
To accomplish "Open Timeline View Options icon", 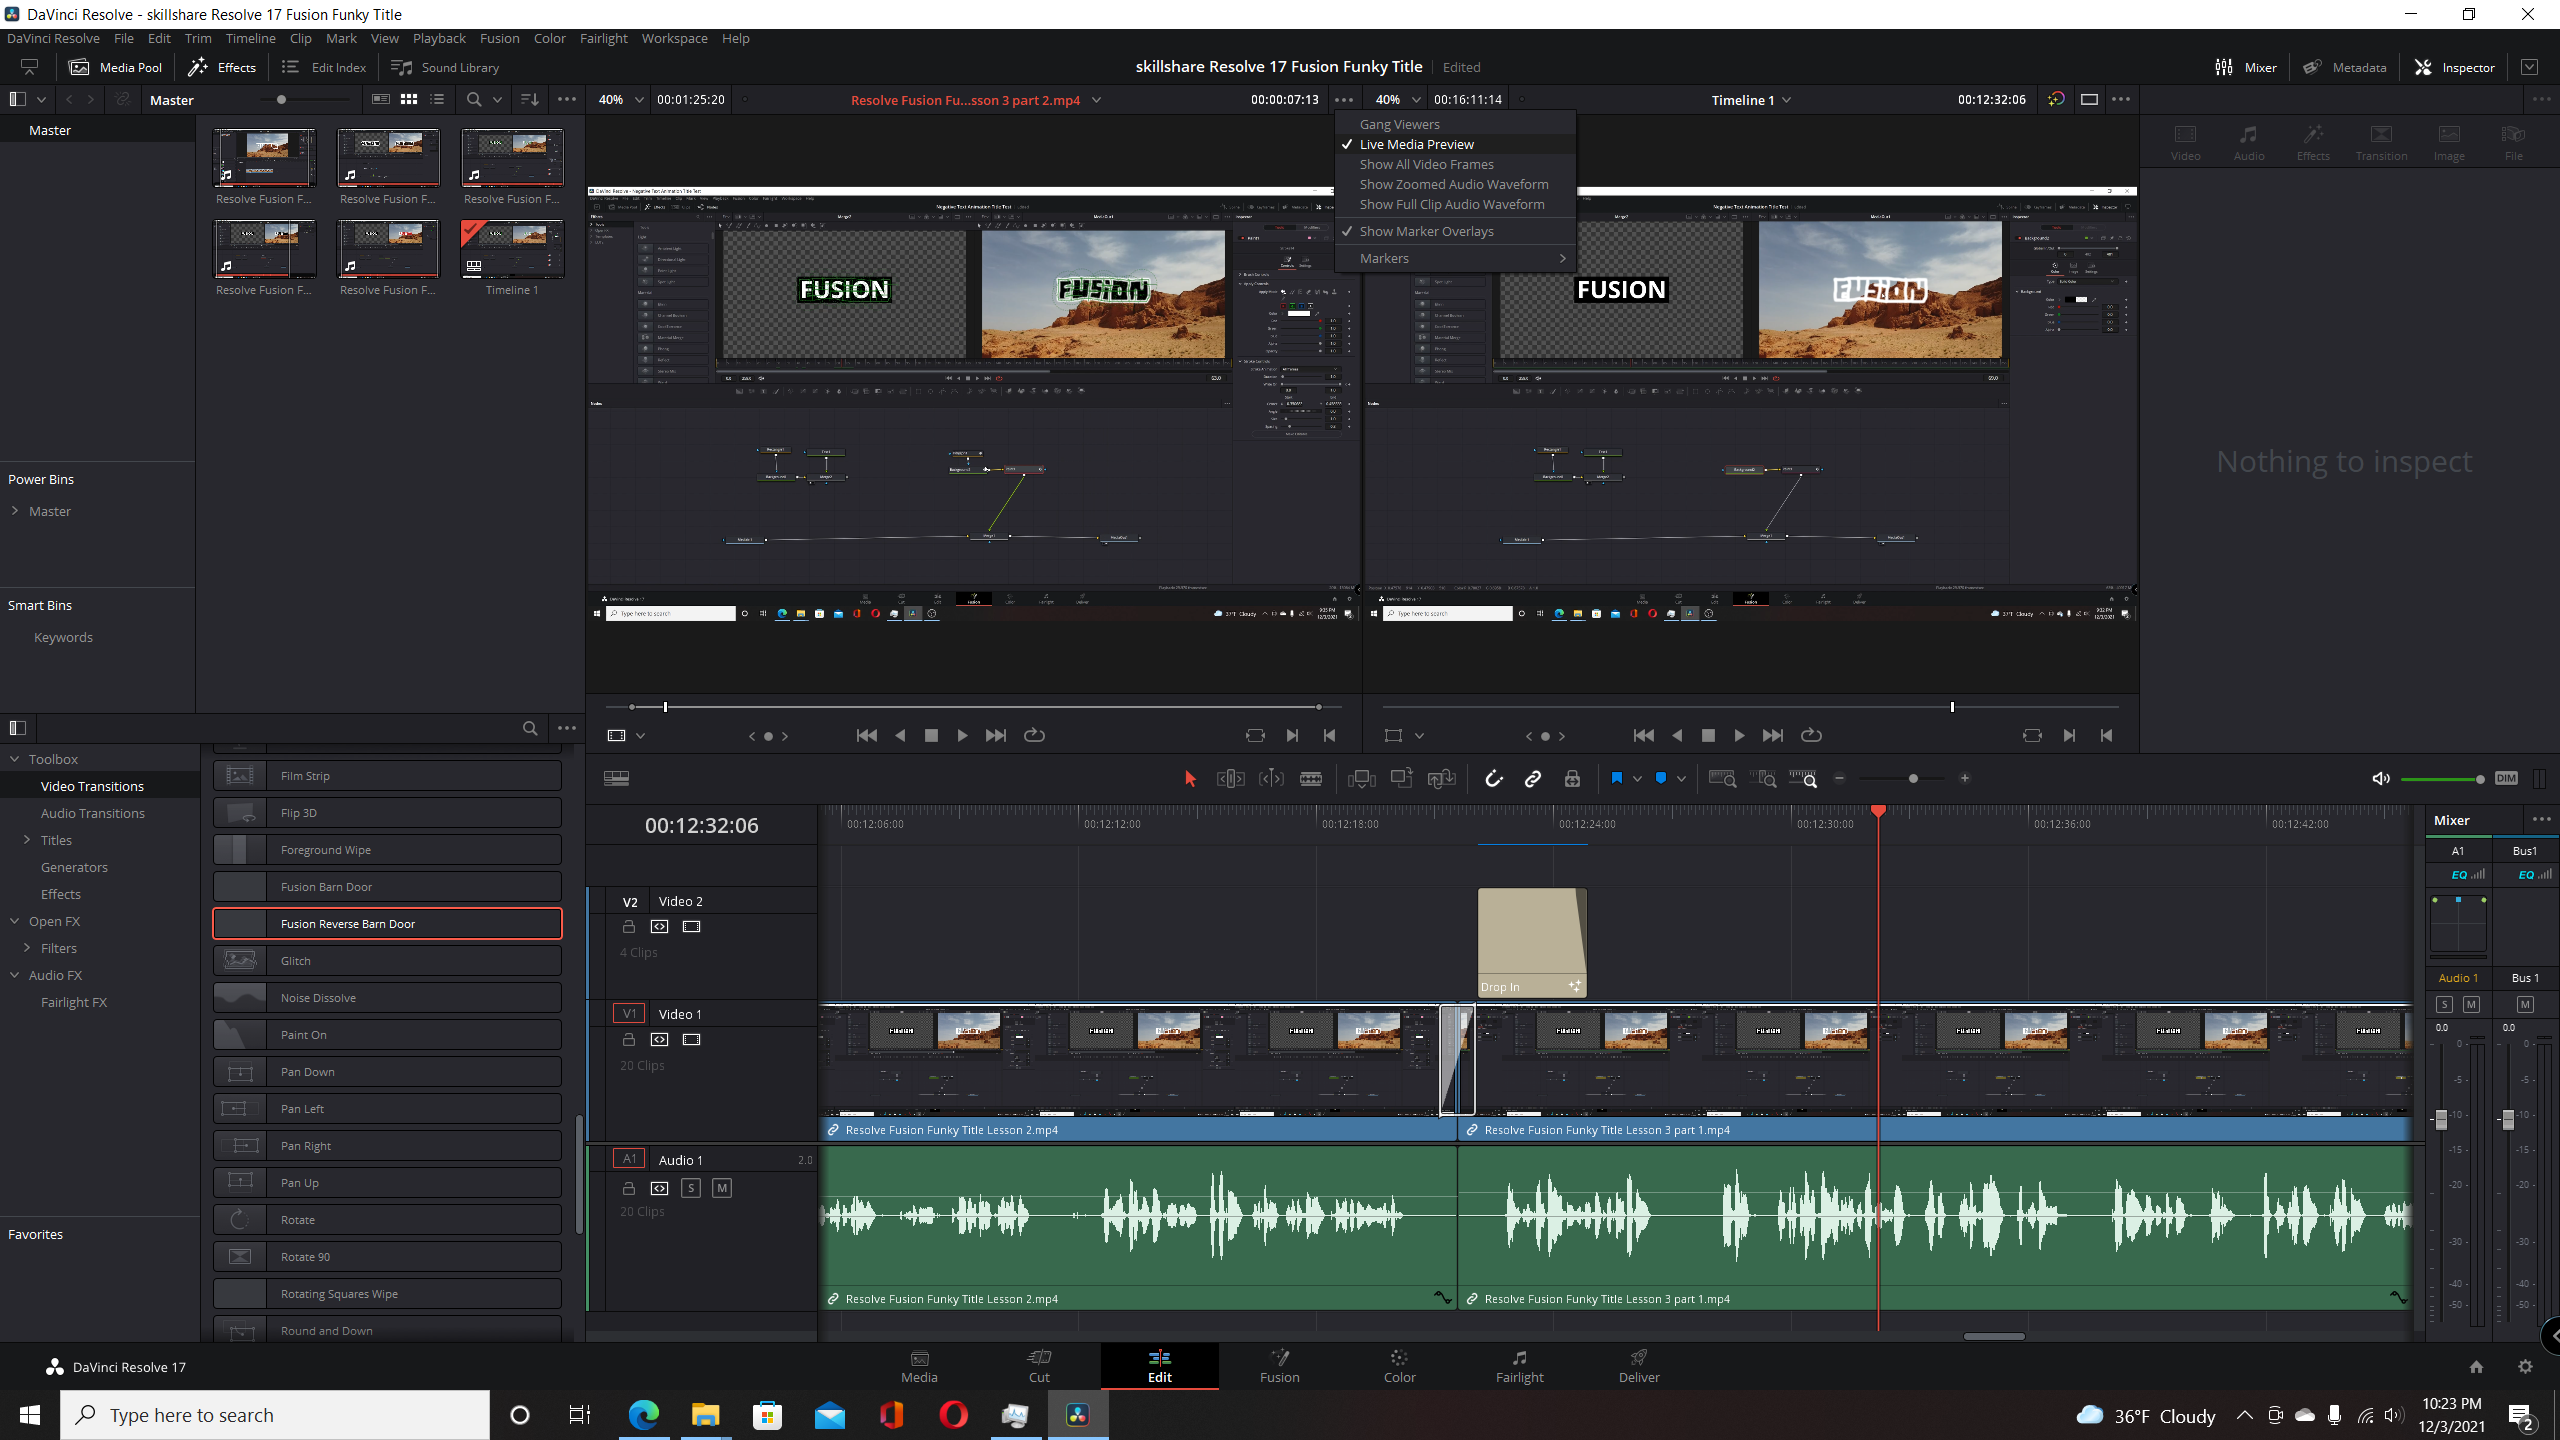I will [616, 779].
